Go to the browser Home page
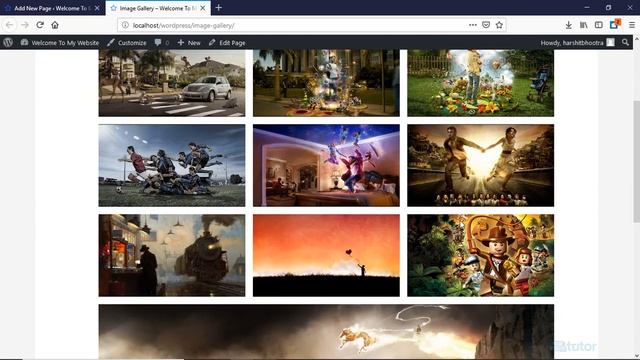The image size is (640, 360). coord(55,25)
